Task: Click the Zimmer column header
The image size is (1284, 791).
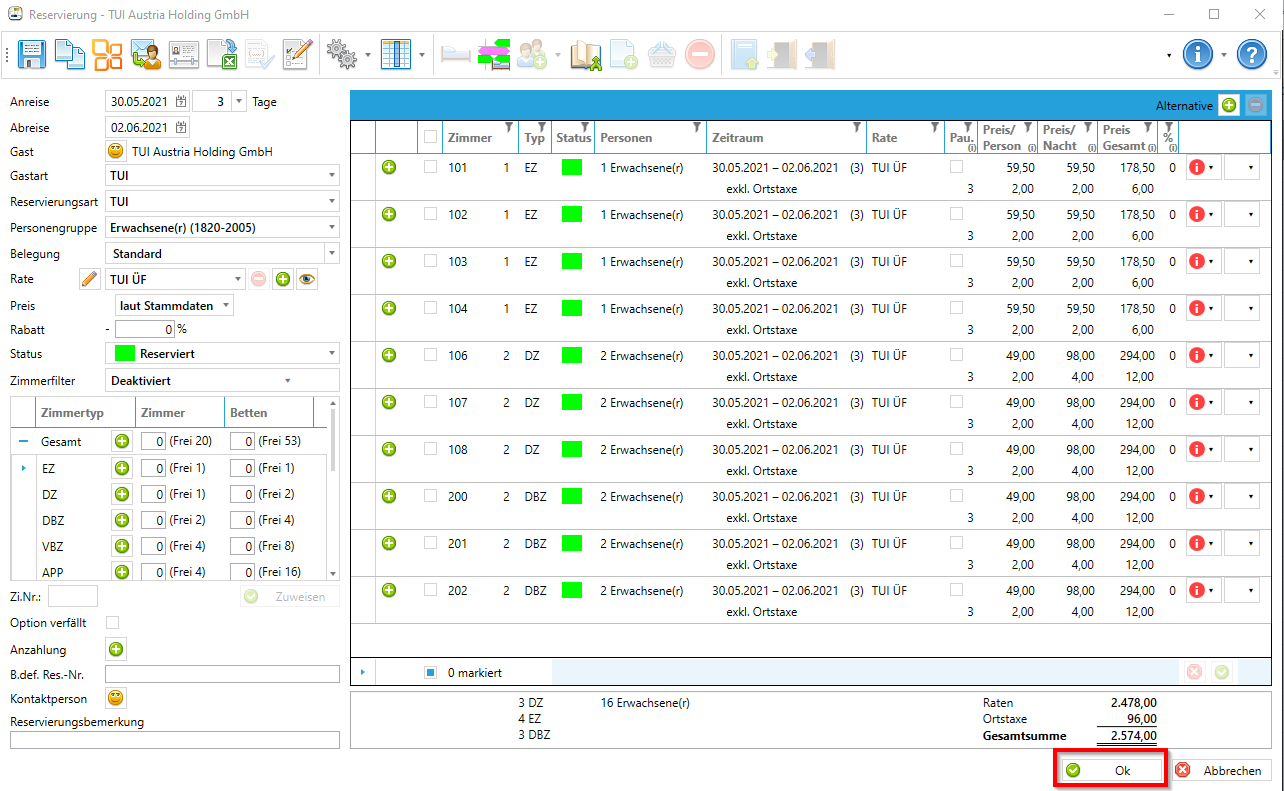Action: [x=480, y=137]
